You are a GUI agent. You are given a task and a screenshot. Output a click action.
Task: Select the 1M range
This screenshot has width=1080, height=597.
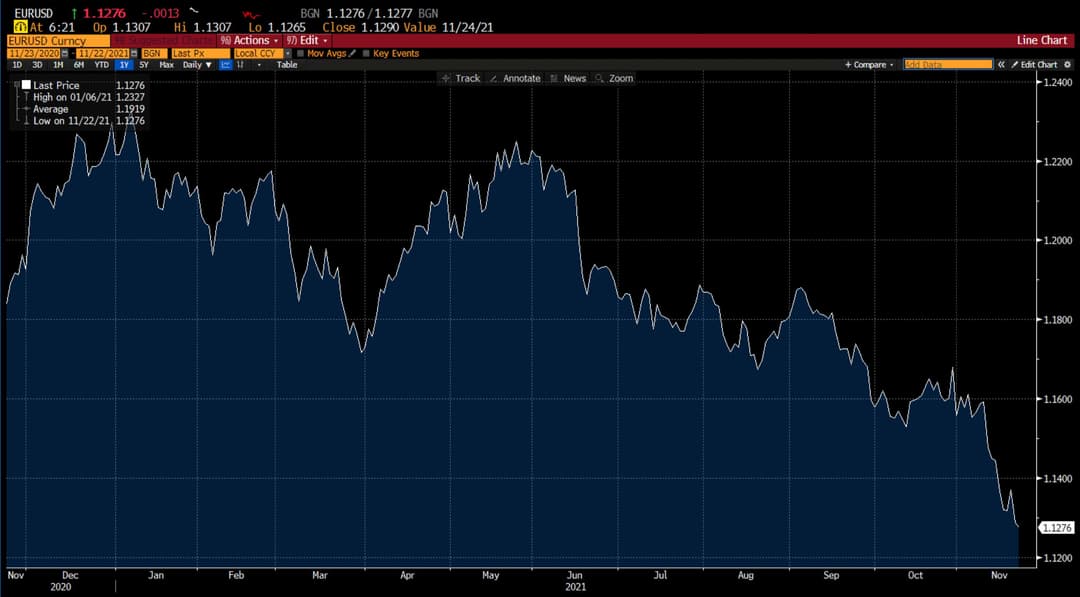pos(58,65)
